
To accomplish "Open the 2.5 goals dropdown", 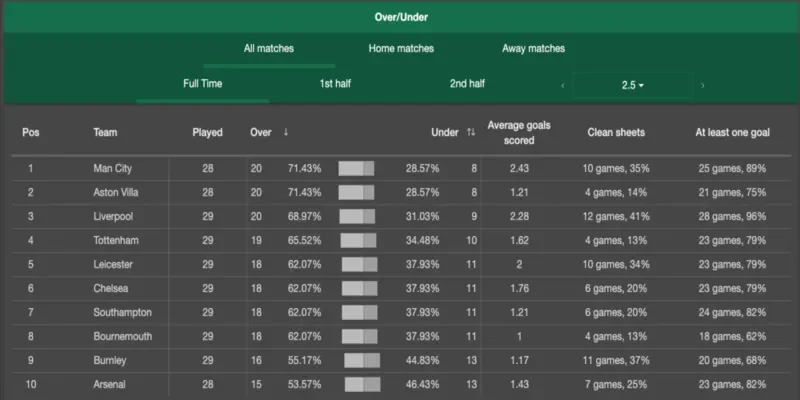I will coord(632,85).
